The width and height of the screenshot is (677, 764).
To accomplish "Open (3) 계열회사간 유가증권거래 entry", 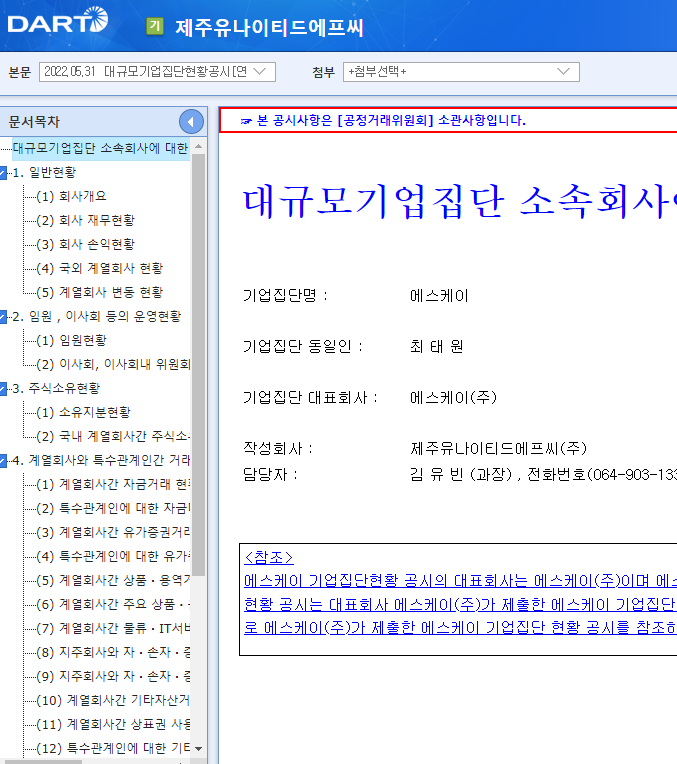I will [113, 533].
